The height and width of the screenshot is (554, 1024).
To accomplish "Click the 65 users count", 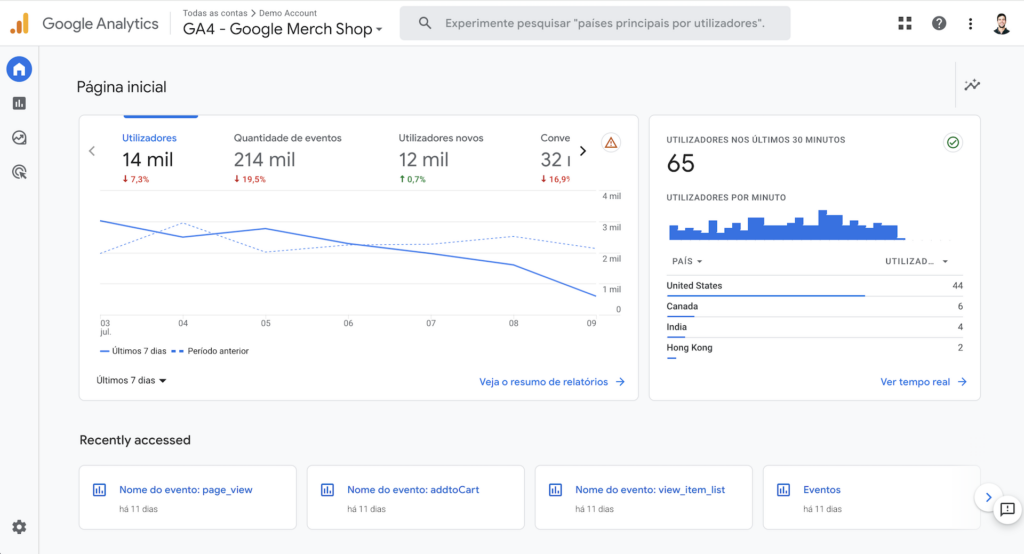I will pos(680,163).
